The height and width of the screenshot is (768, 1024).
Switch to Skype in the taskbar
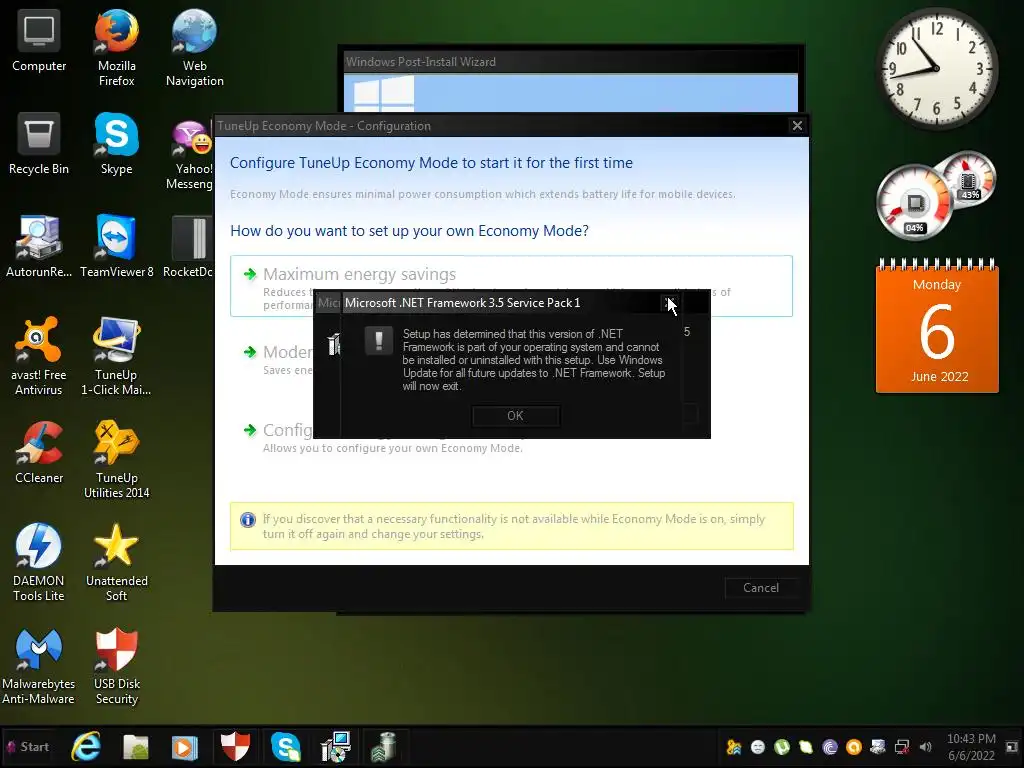[x=285, y=746]
